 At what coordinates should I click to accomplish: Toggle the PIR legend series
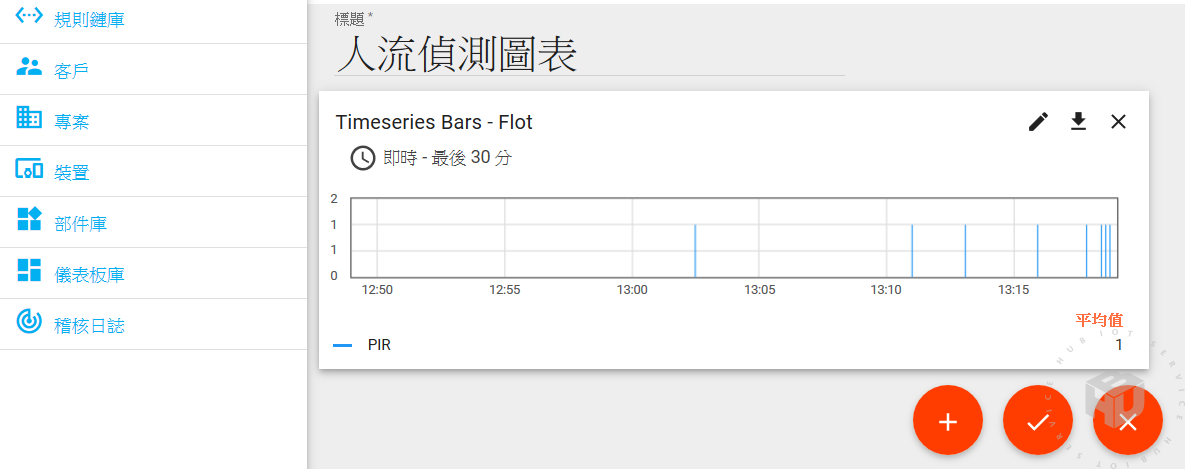pos(379,345)
